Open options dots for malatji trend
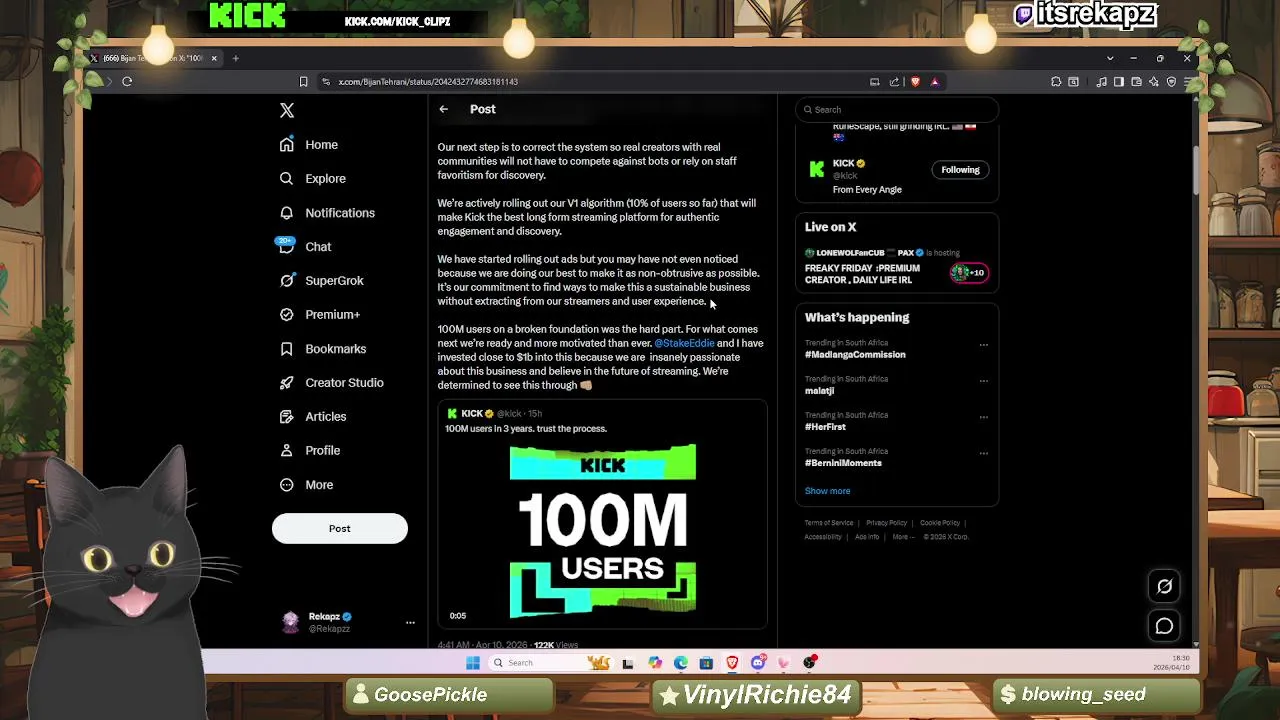Screen dimensions: 1280x720 pyautogui.click(x=984, y=381)
